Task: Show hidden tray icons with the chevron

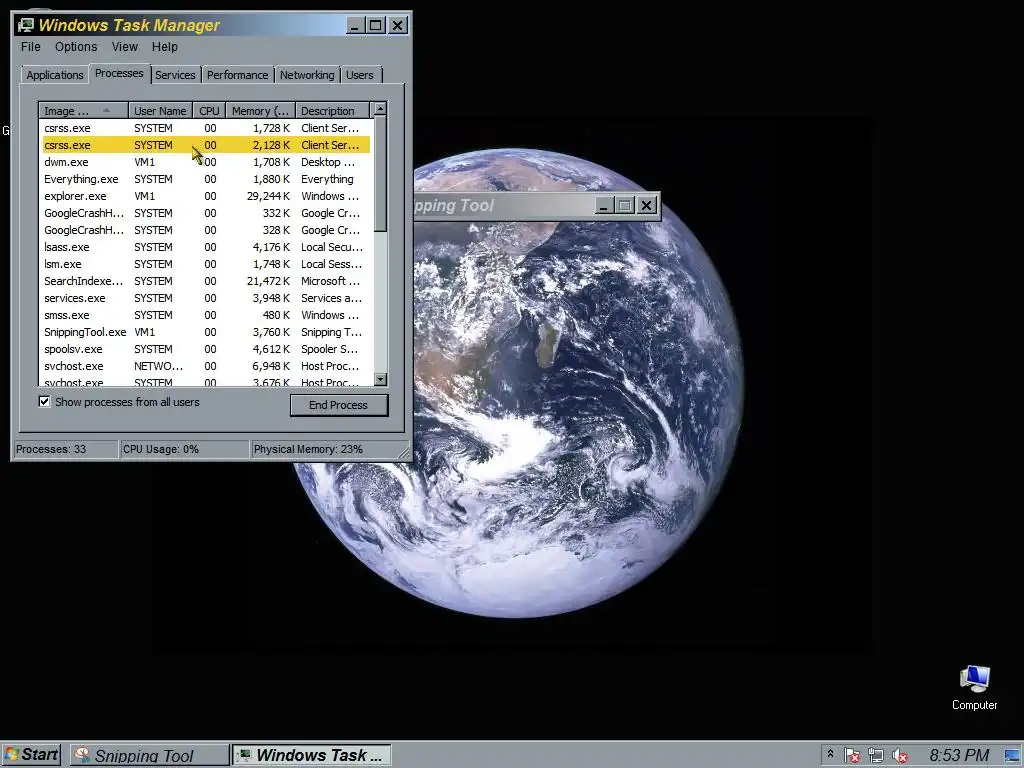Action: pos(830,754)
